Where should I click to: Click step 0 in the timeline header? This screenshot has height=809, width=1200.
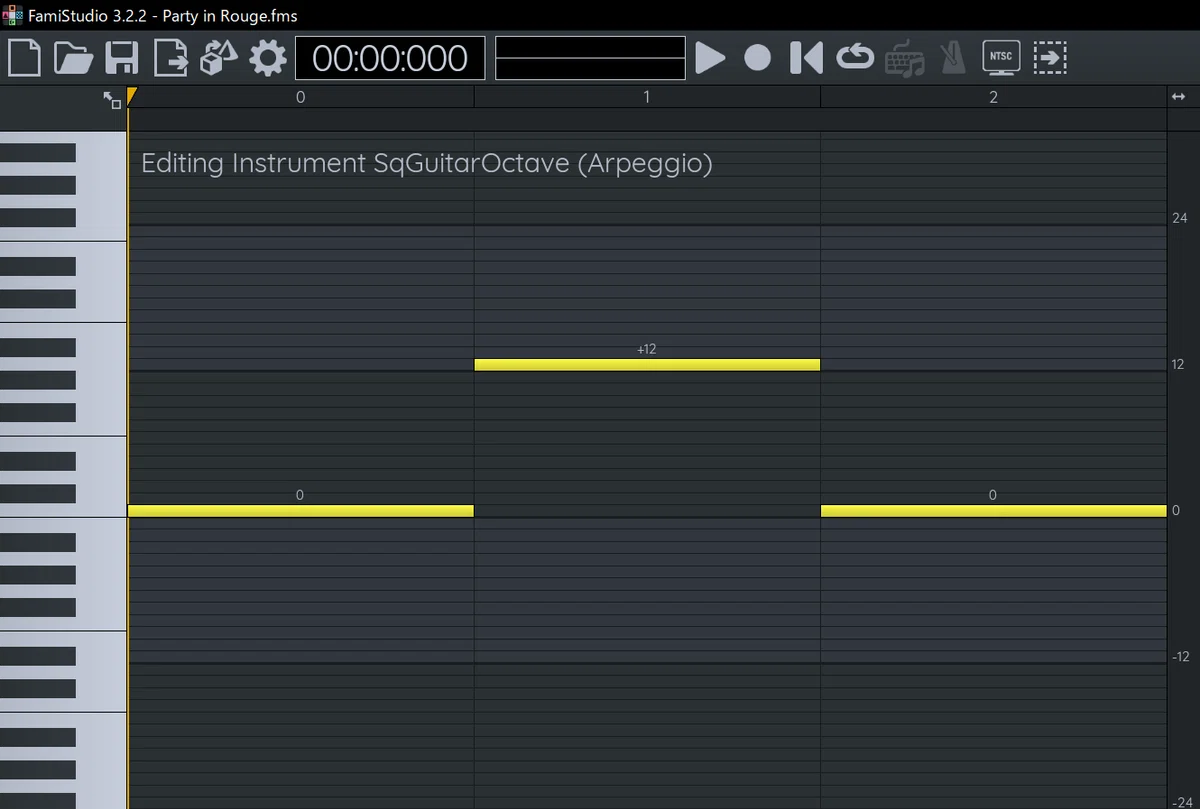click(x=301, y=97)
